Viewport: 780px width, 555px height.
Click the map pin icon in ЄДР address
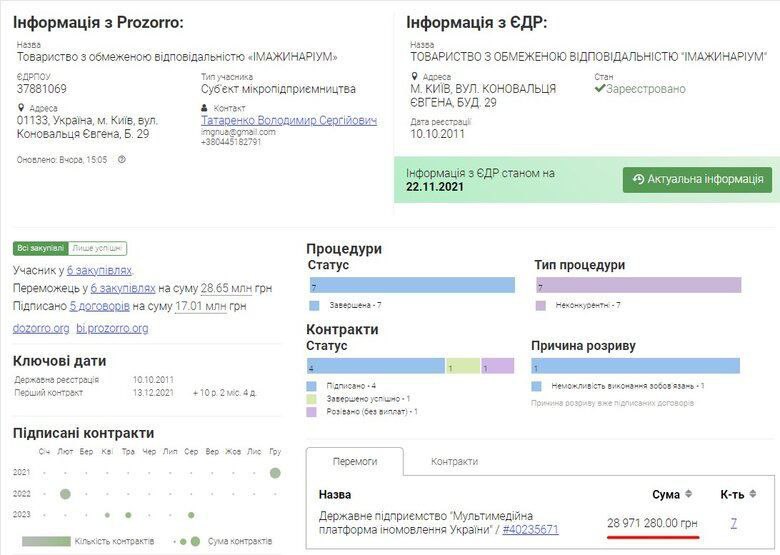415,76
